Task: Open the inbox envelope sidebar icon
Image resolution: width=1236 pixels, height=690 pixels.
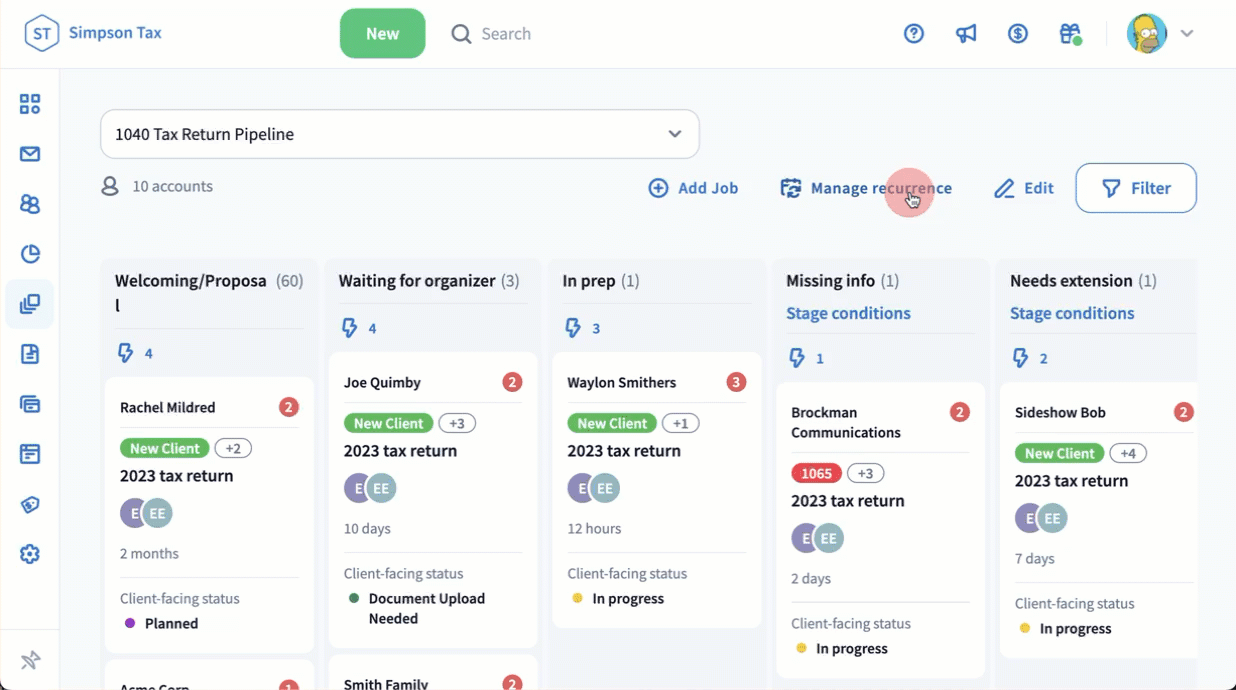Action: (x=30, y=154)
